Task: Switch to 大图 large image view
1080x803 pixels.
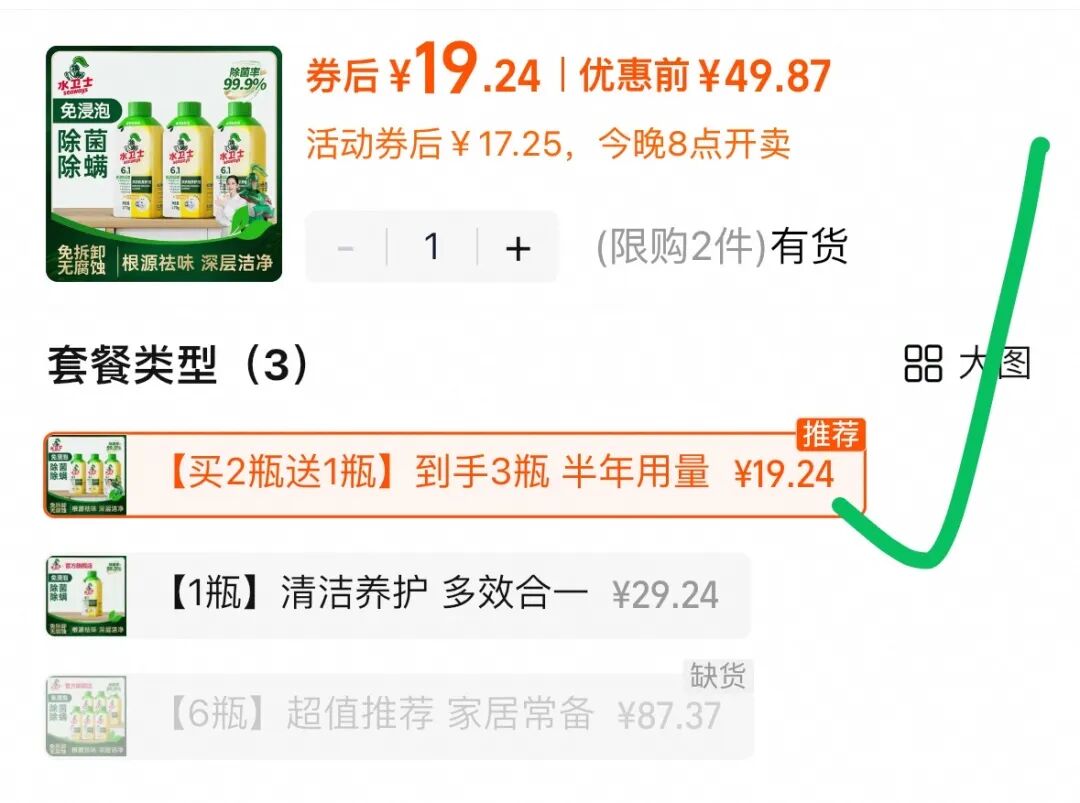Action: coord(968,364)
